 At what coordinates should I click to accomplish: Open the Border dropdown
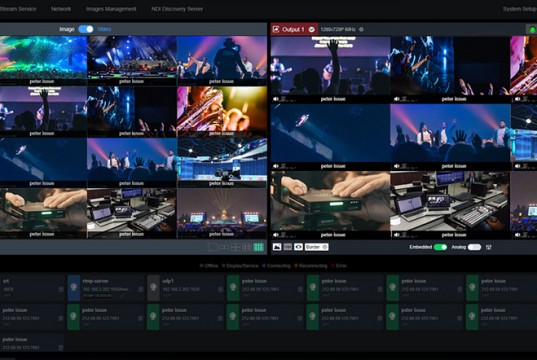[316, 247]
